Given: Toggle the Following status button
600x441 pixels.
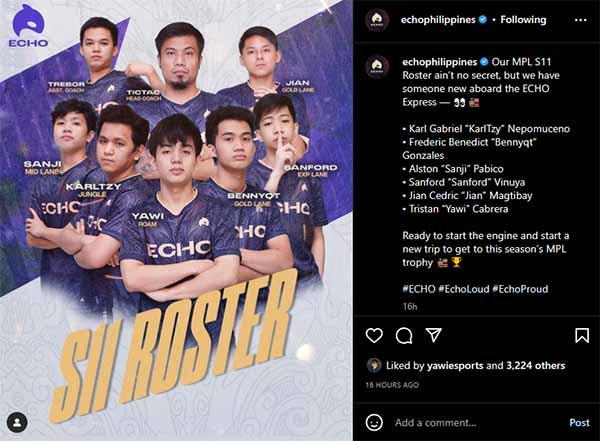Looking at the screenshot, I should (523, 20).
